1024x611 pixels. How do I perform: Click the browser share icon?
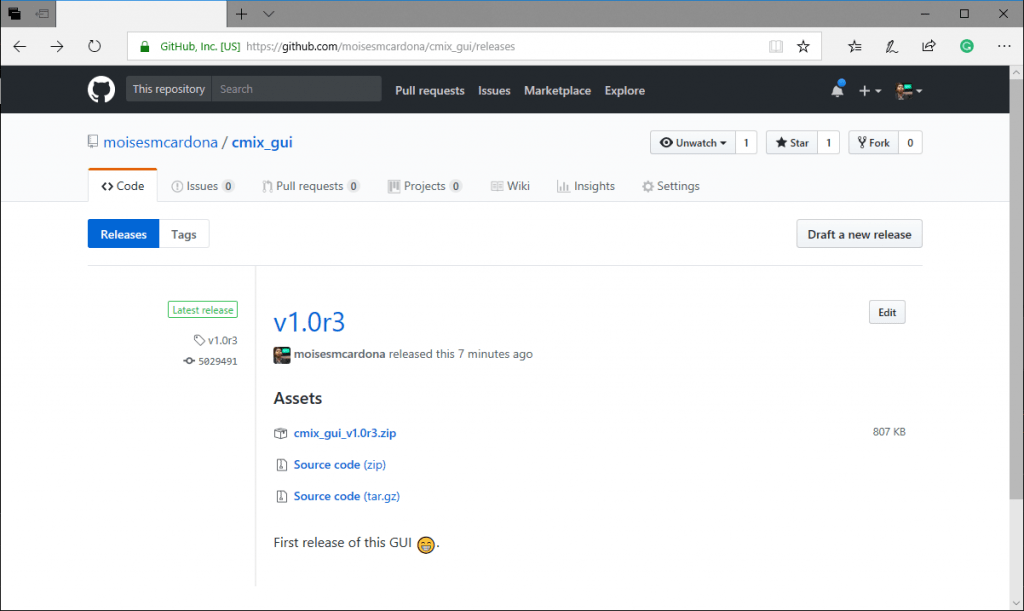929,46
